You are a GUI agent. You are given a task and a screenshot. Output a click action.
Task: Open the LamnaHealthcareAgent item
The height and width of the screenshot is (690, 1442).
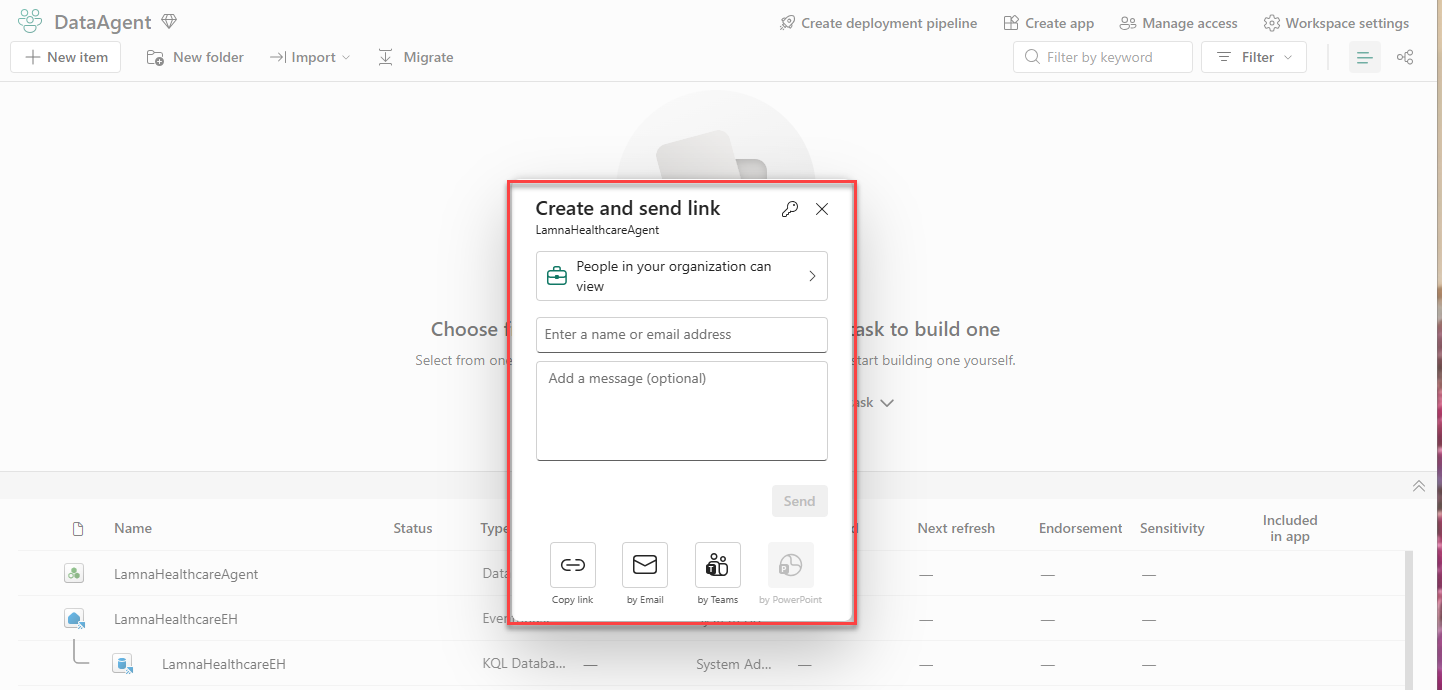tap(186, 574)
